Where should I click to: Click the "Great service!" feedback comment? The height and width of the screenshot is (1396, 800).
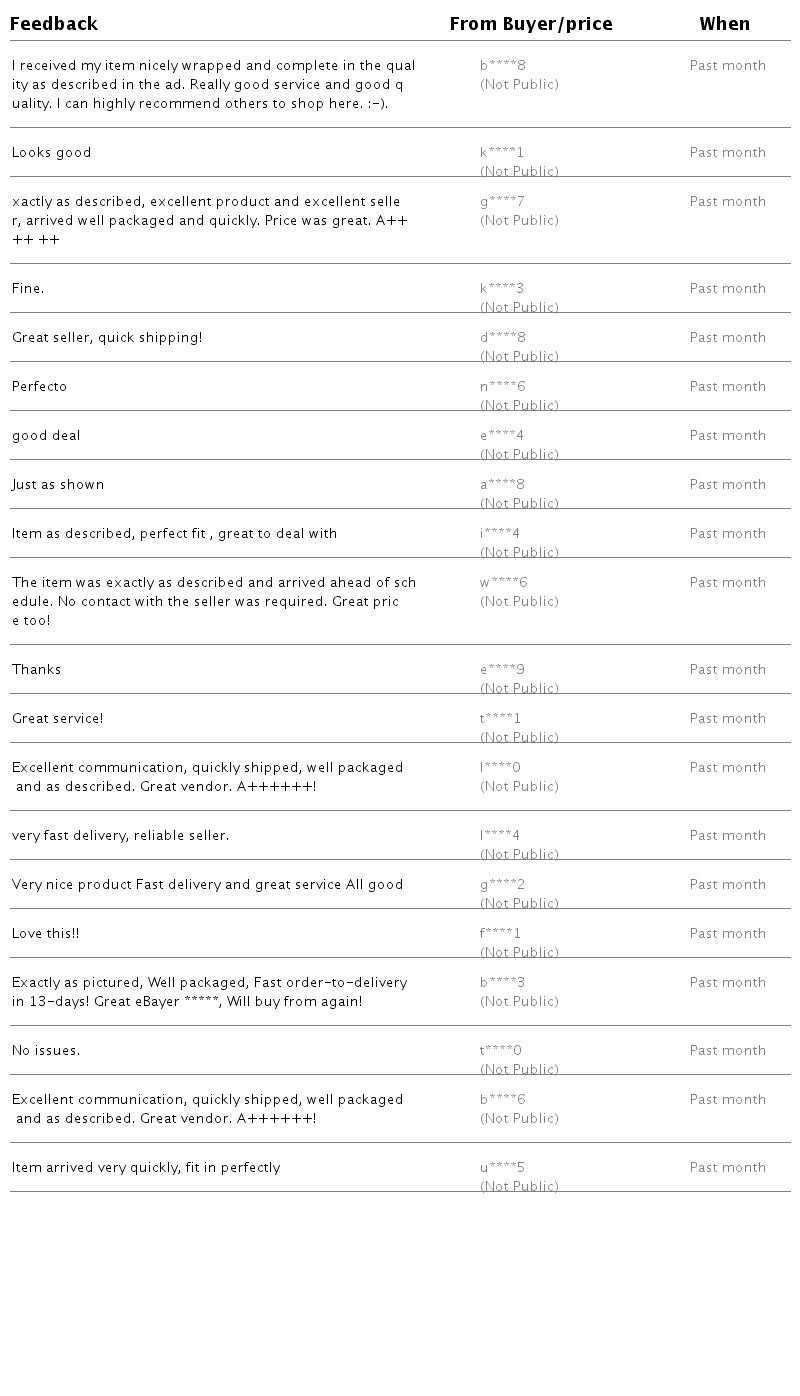[x=58, y=719]
